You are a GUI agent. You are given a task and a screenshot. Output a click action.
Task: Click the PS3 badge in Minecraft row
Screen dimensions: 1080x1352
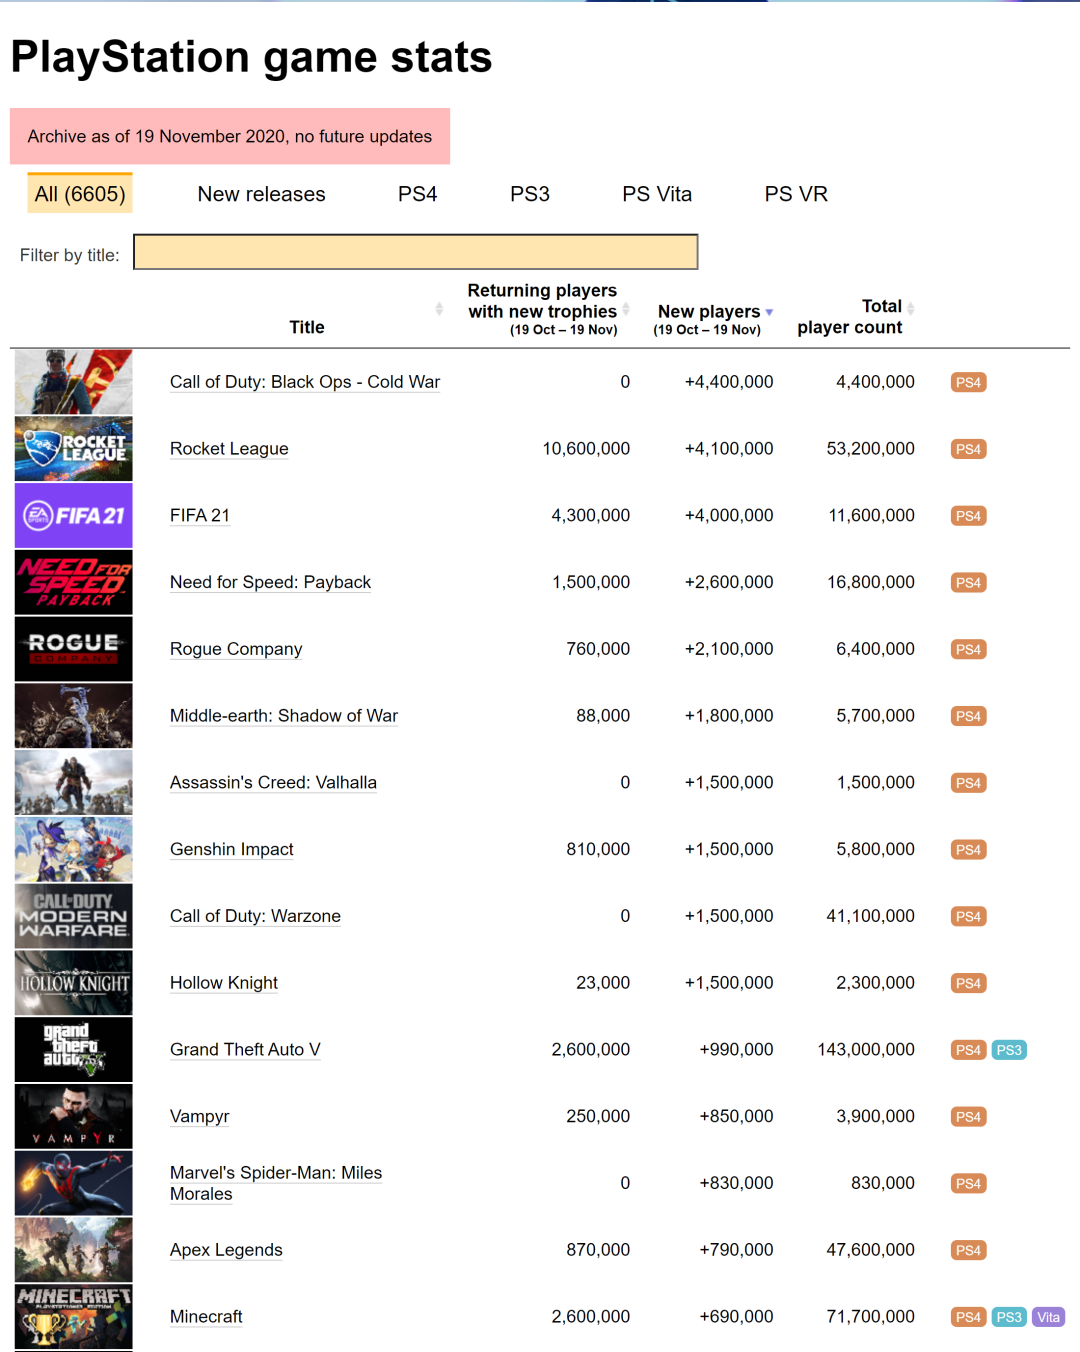1009,1317
